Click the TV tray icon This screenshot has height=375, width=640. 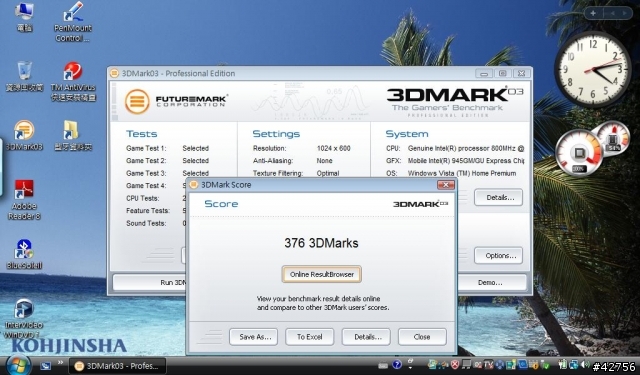[489, 364]
